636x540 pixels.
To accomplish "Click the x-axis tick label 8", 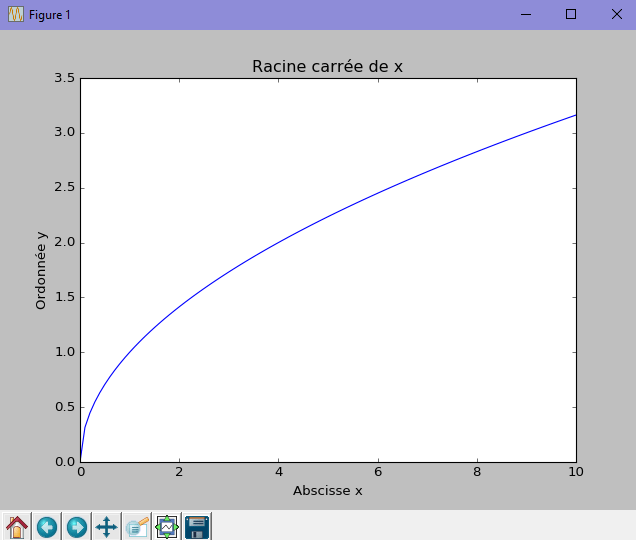I will 477,472.
